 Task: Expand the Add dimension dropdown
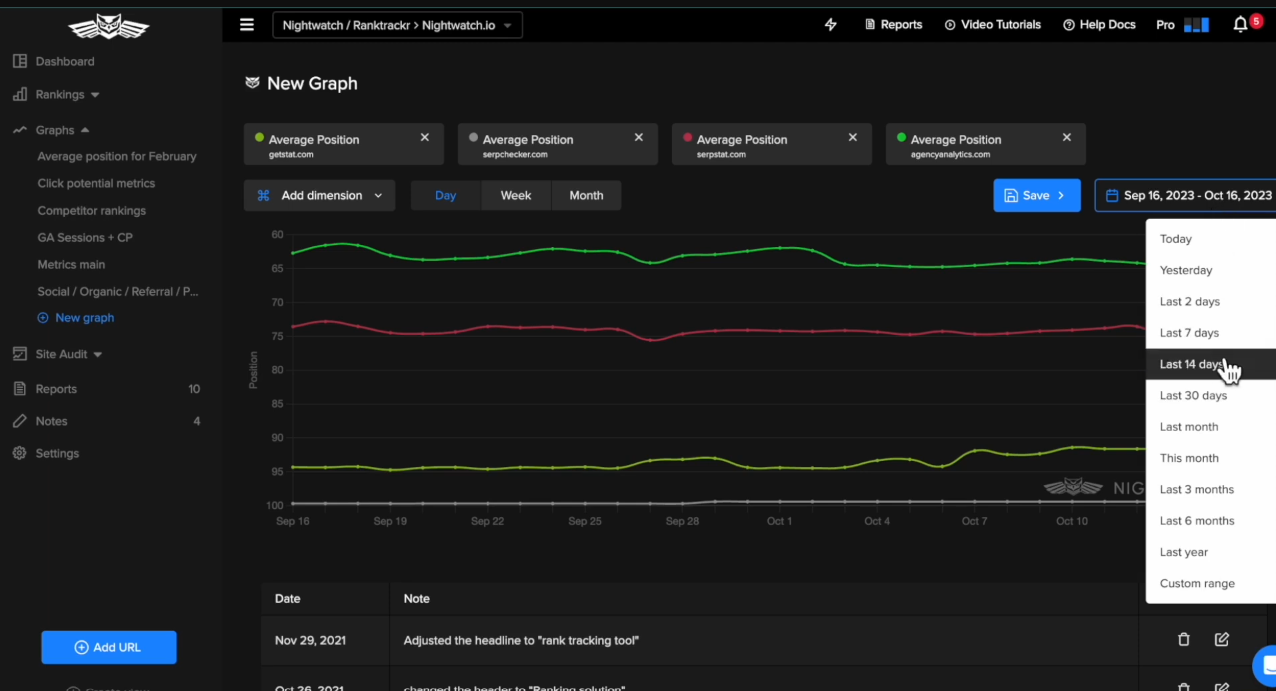click(319, 195)
